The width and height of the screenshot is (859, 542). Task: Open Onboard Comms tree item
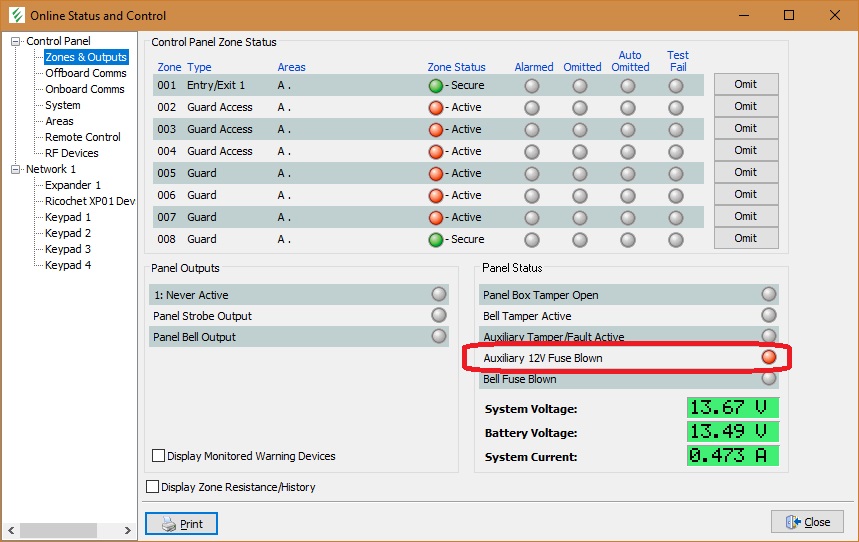[84, 89]
